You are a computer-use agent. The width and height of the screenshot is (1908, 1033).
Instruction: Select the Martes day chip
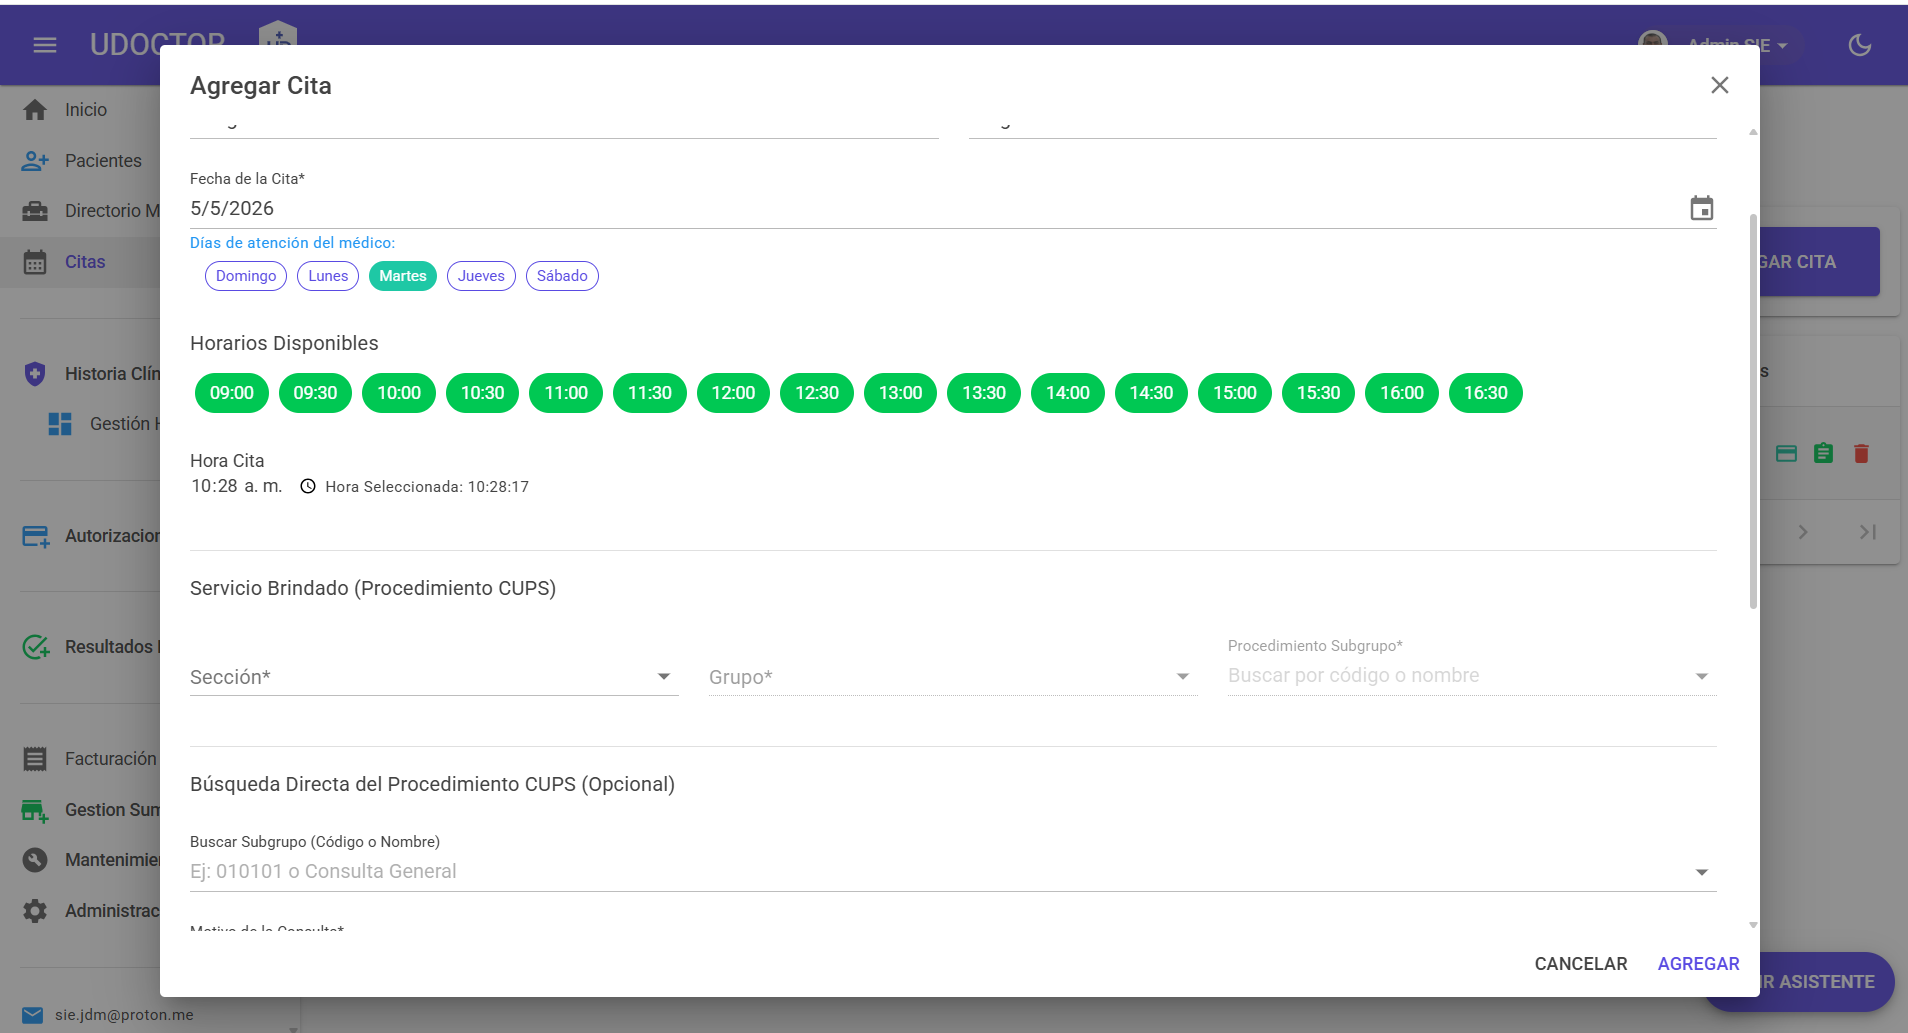[403, 276]
